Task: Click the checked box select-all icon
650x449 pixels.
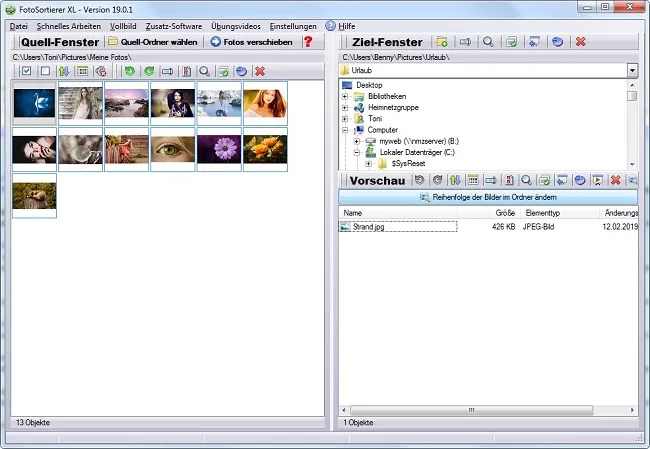Action: 26,72
